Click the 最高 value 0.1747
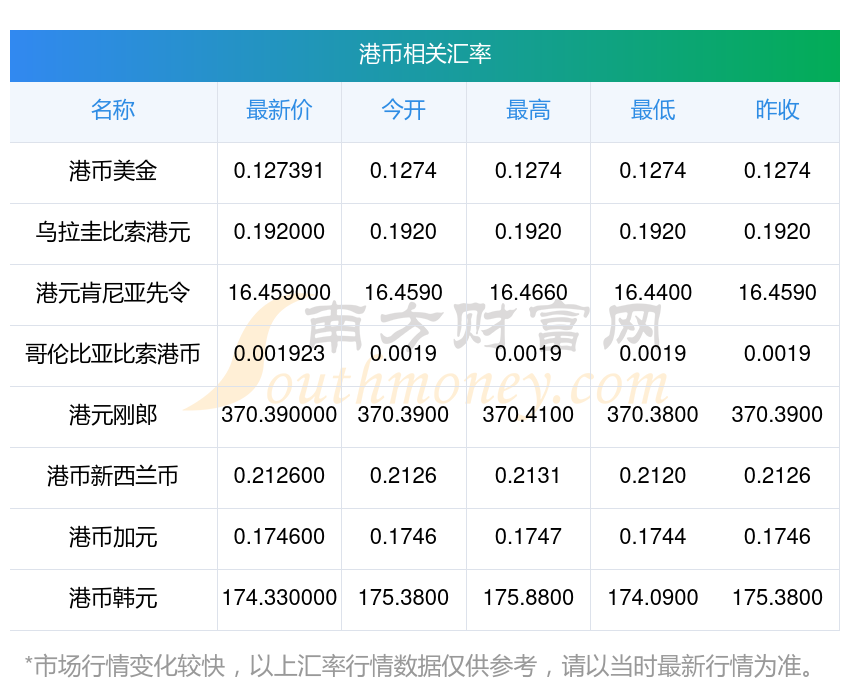Screen dimensions: 850x698 pos(528,537)
